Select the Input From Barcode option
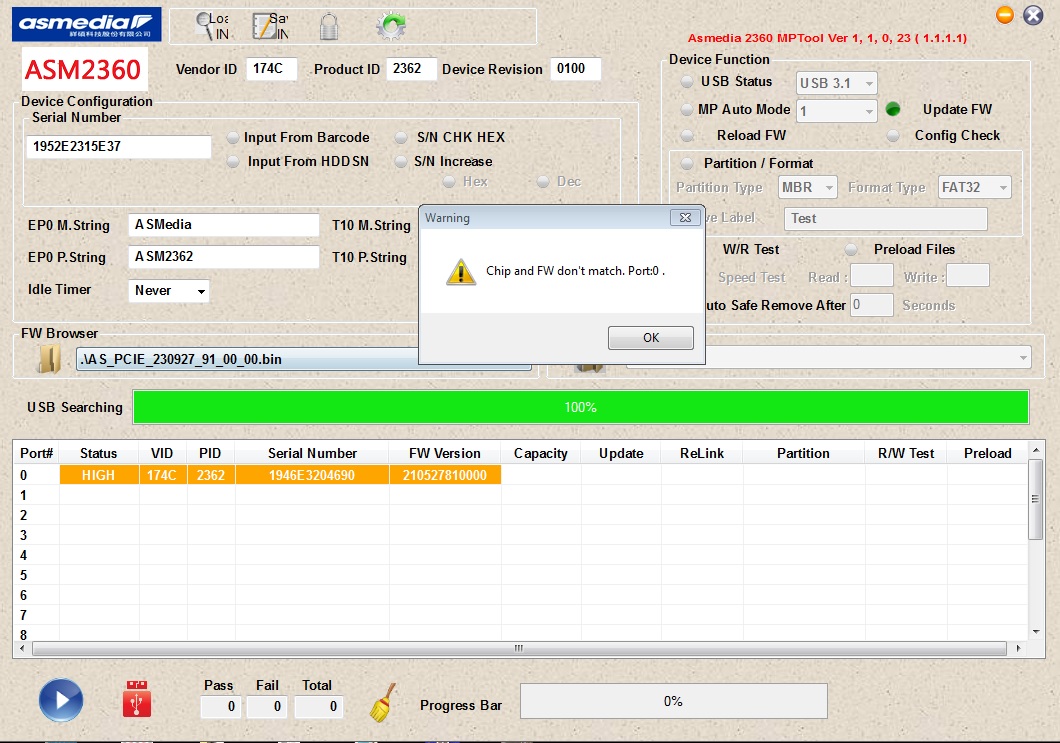This screenshot has width=1060, height=743. pos(233,138)
